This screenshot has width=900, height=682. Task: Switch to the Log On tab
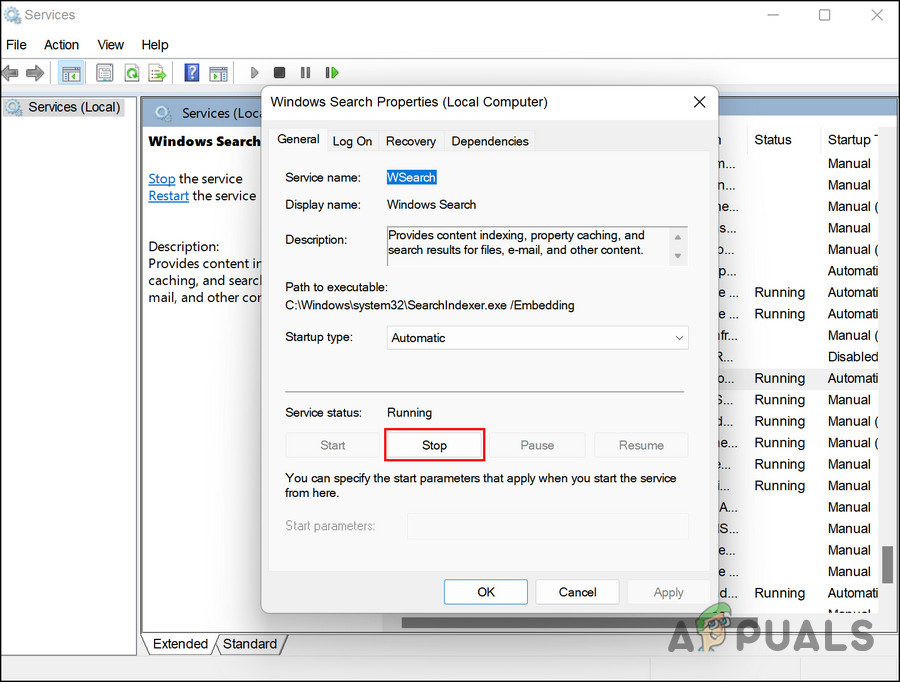tap(352, 141)
